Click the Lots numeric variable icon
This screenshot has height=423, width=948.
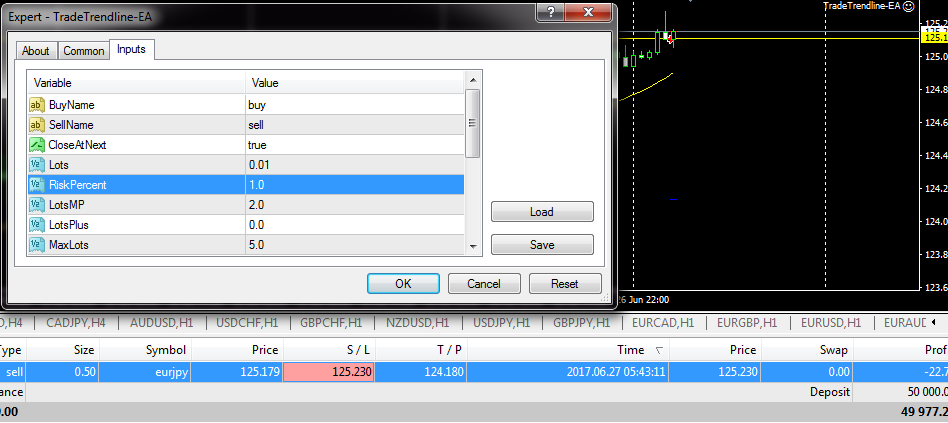(37, 164)
